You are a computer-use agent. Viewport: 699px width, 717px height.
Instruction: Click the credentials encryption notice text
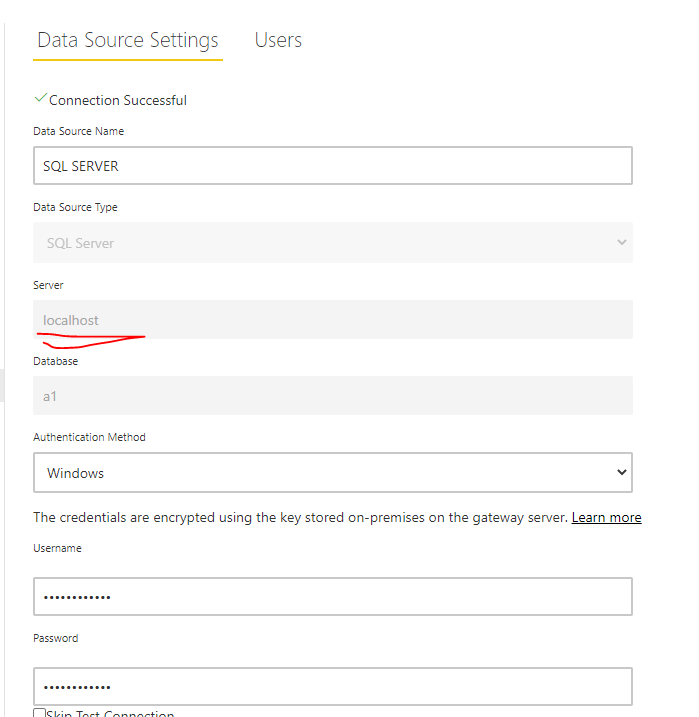point(300,517)
